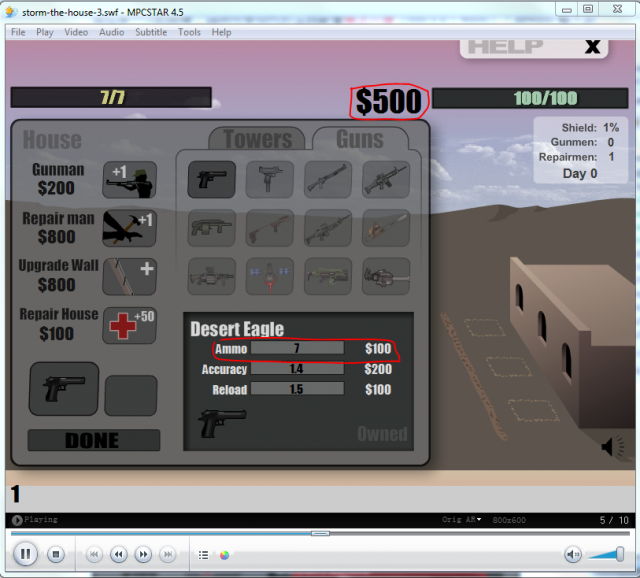Open the playlist icon
This screenshot has height=578, width=640.
[x=203, y=555]
